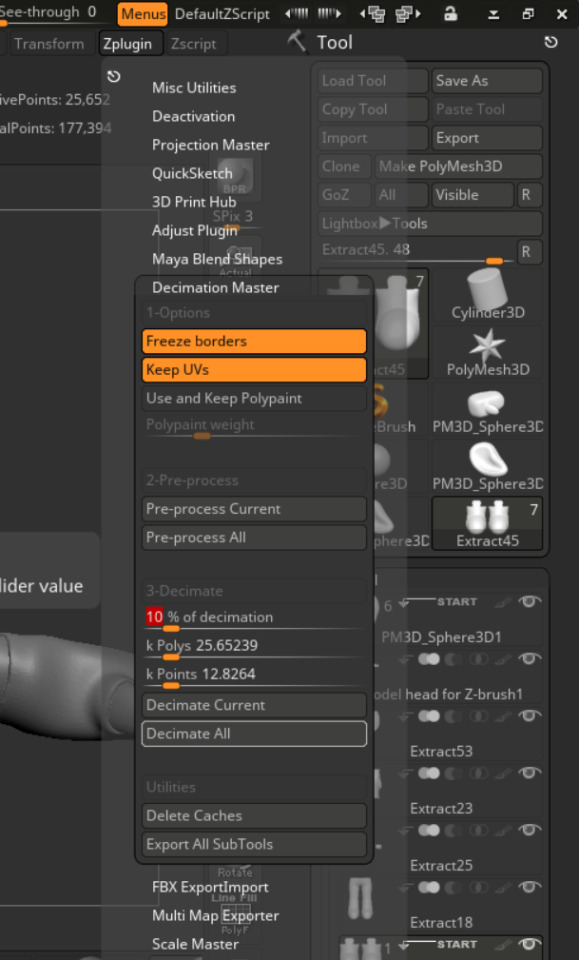The width and height of the screenshot is (579, 960).
Task: Click the k Points slider
Action: coord(254,677)
